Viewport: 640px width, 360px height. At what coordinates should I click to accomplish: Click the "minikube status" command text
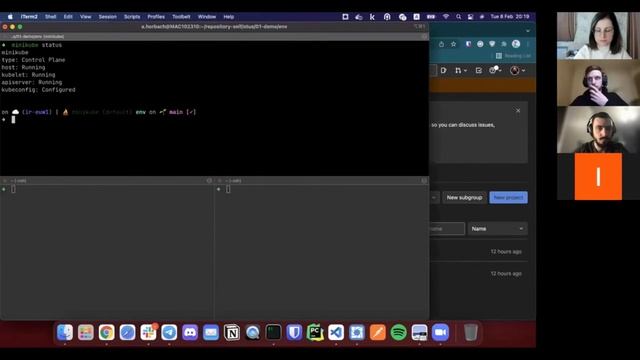point(37,45)
